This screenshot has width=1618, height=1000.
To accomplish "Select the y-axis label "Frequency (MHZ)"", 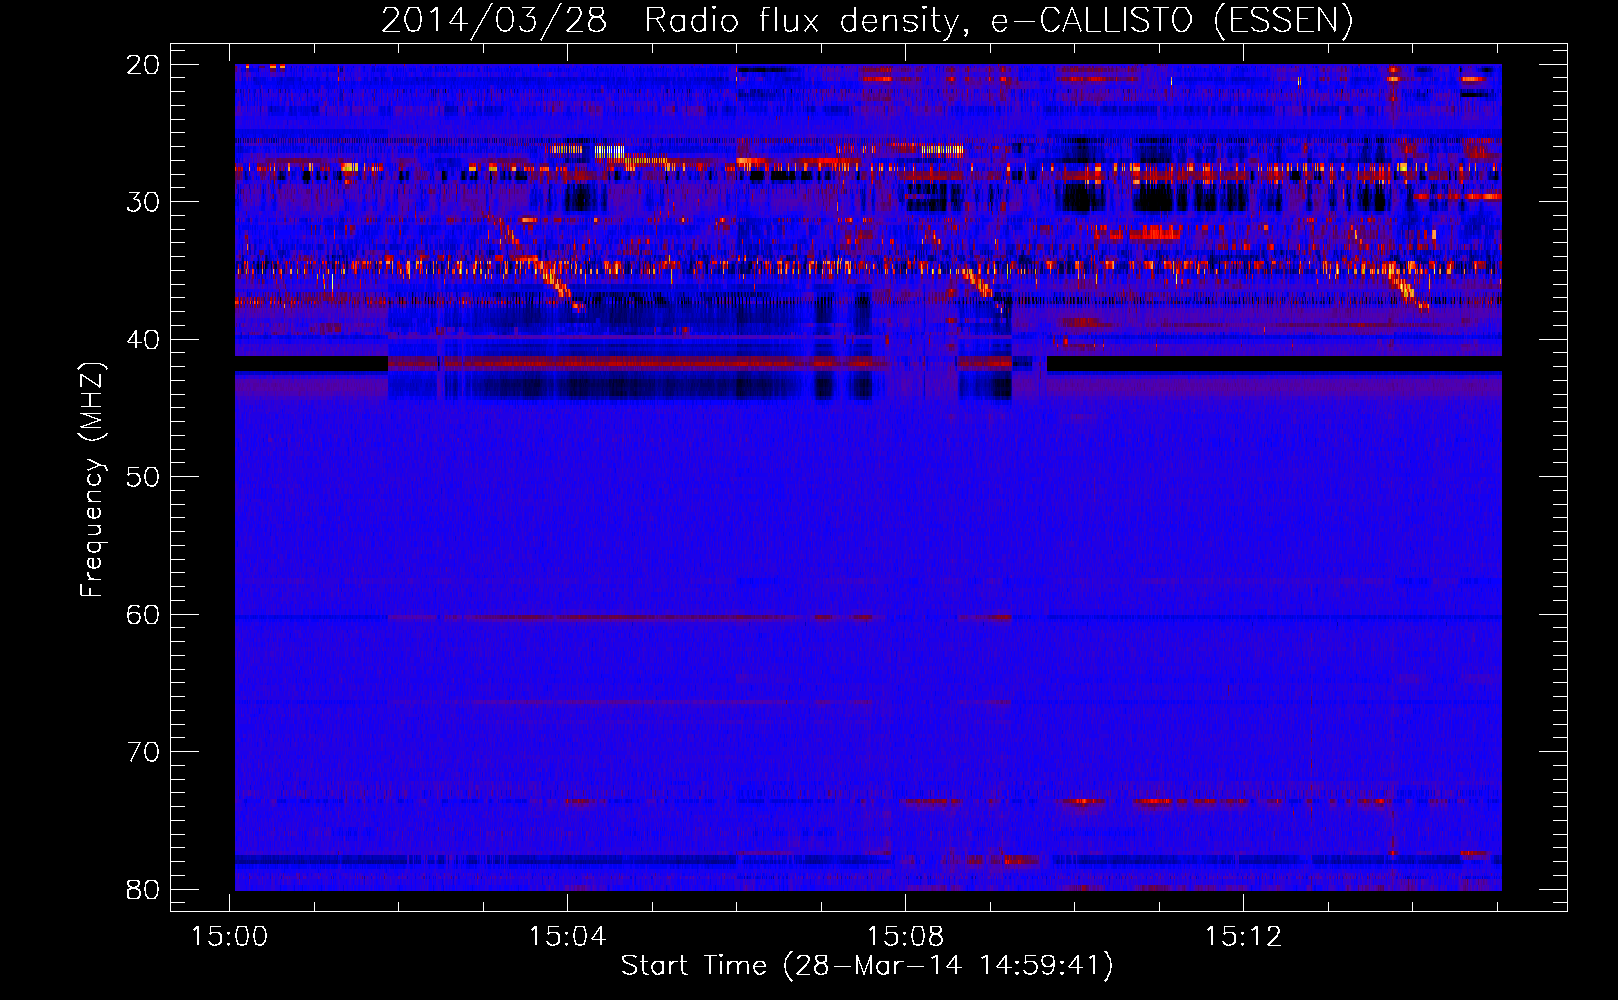I will click(92, 480).
